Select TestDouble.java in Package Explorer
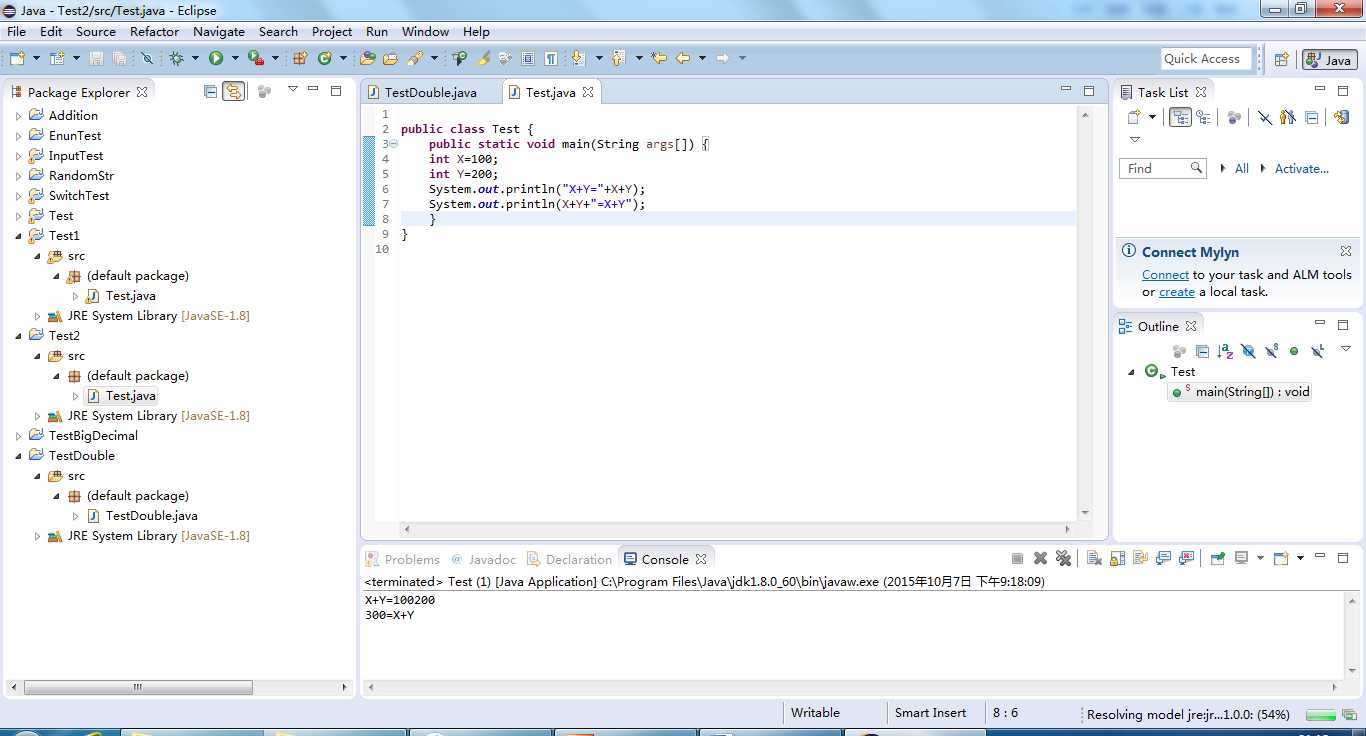 pyautogui.click(x=152, y=516)
